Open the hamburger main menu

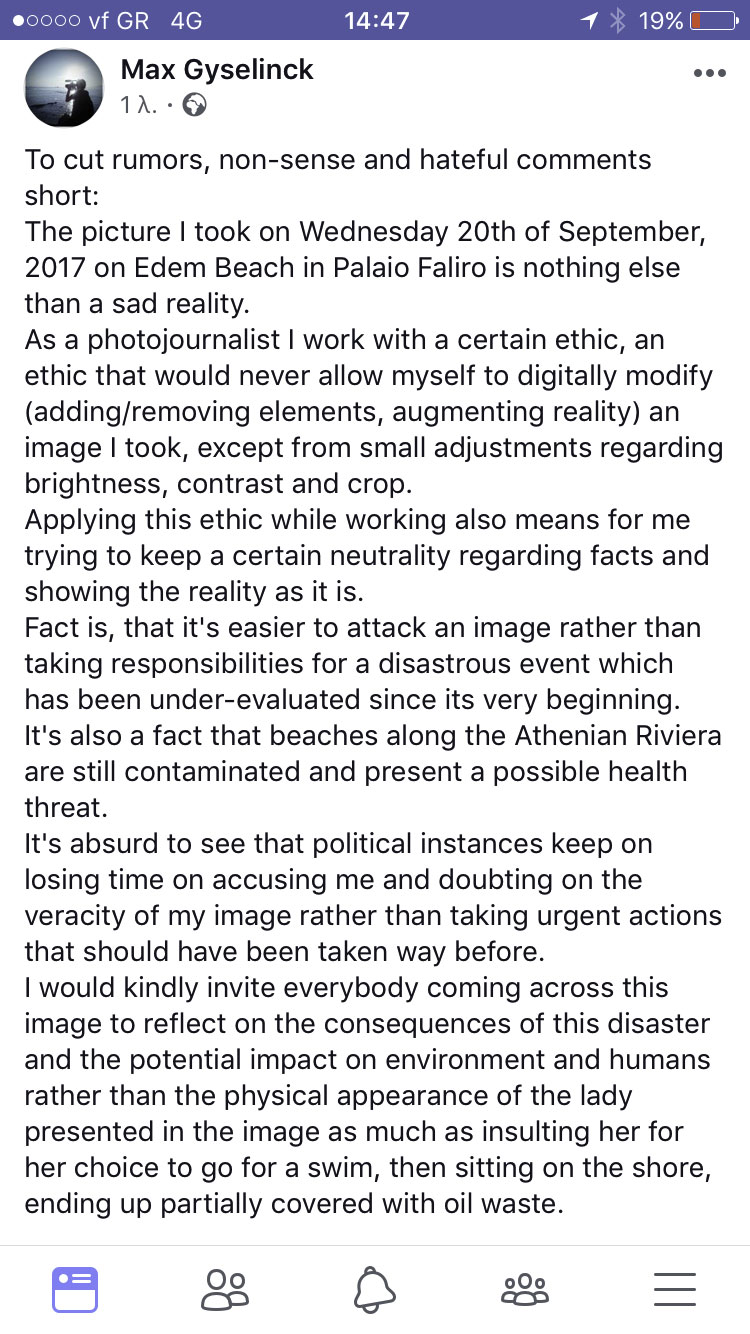pos(675,1289)
